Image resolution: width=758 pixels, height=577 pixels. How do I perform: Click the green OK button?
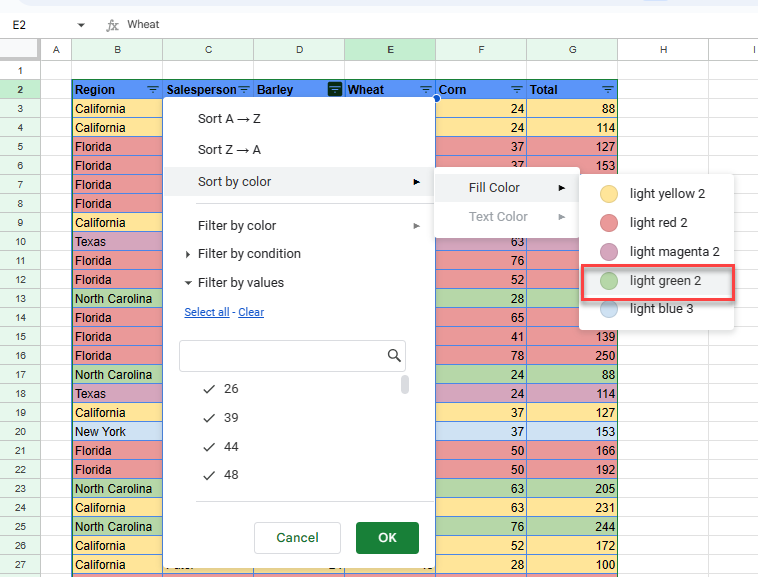pos(387,538)
